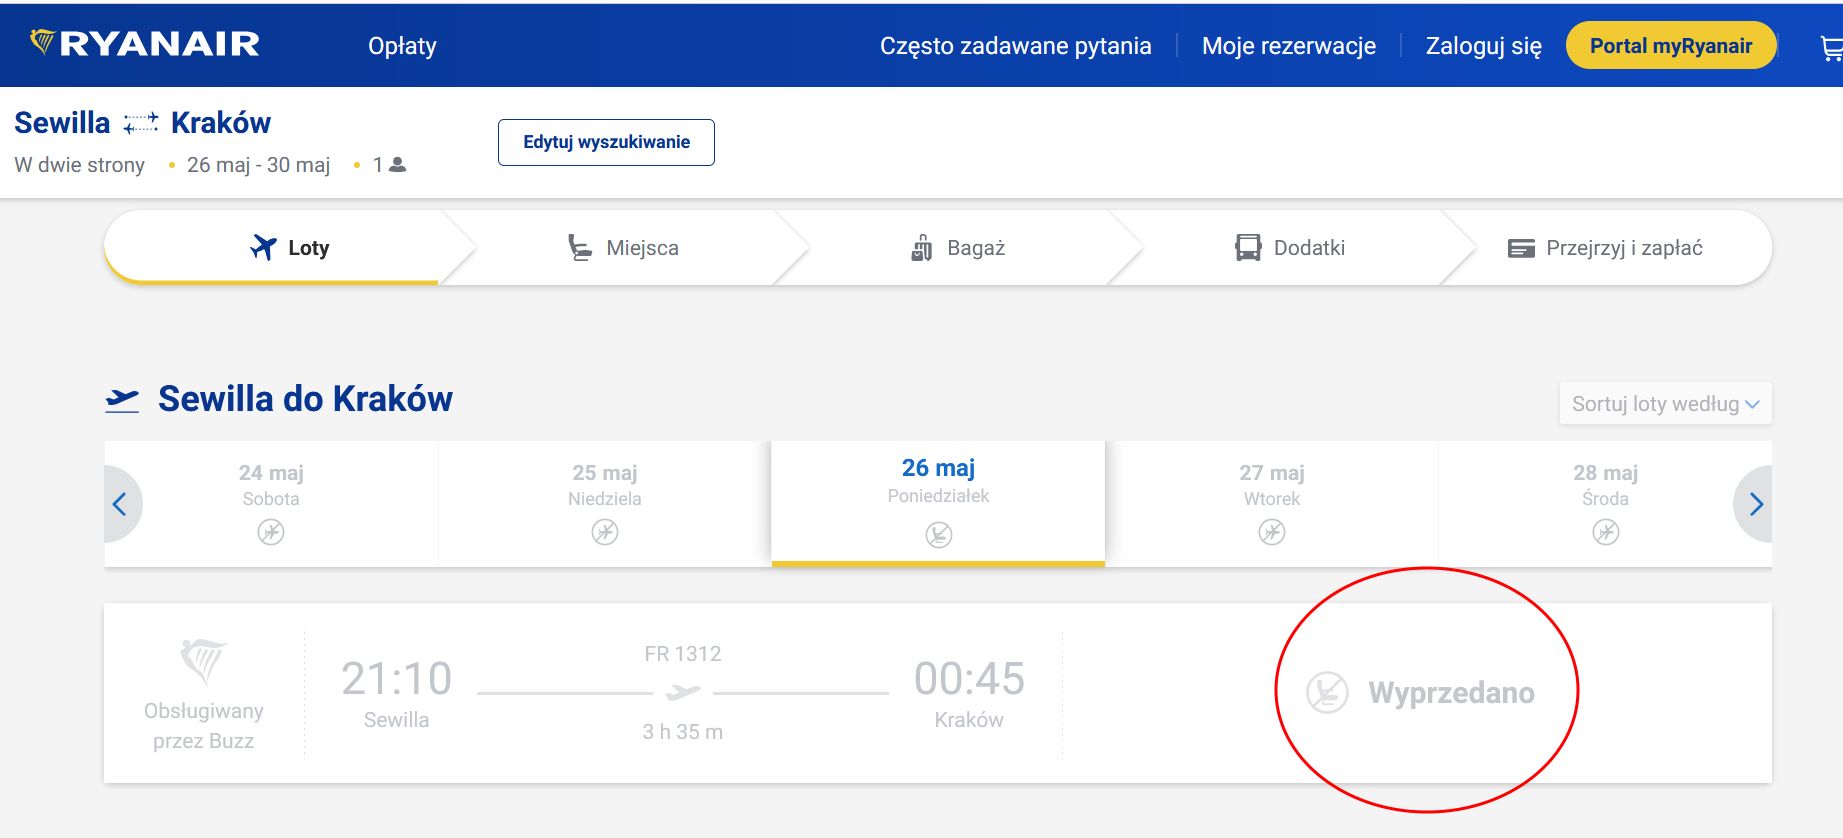The width and height of the screenshot is (1843, 838).
Task: Click the luggage icon in Bagaż step
Action: click(921, 247)
